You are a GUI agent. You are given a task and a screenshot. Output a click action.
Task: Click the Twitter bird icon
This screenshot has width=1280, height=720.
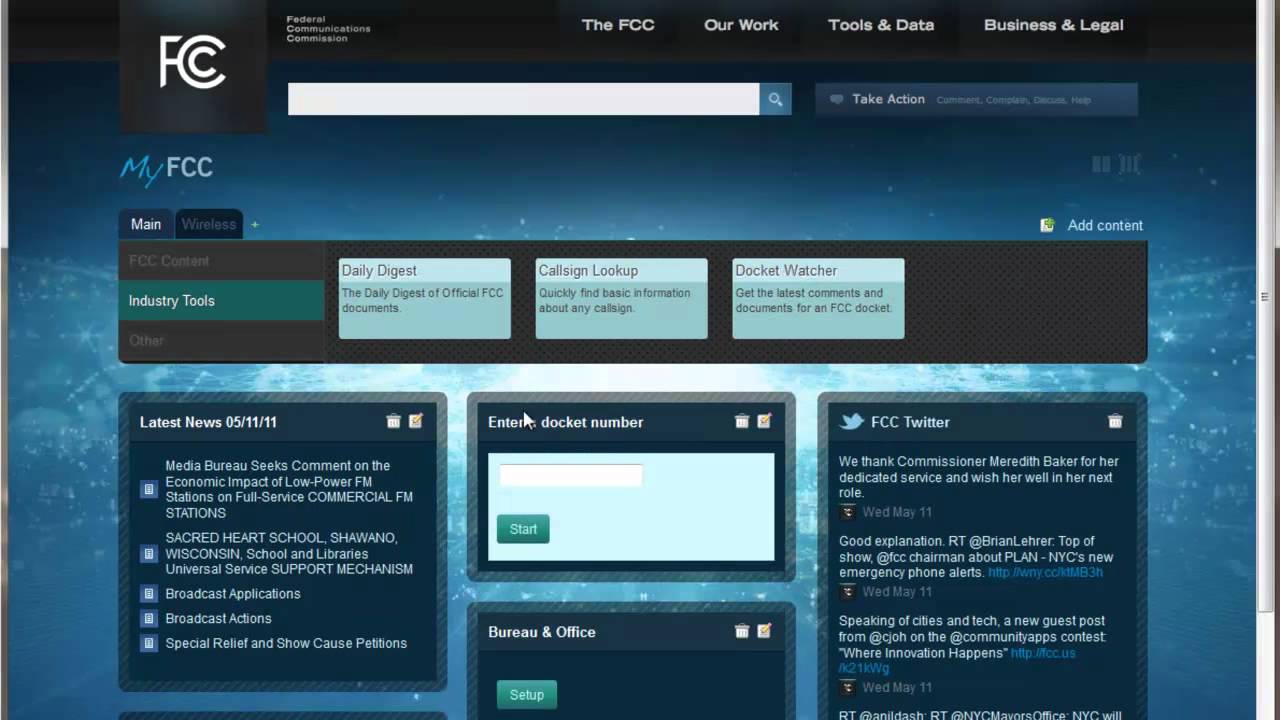coord(851,422)
